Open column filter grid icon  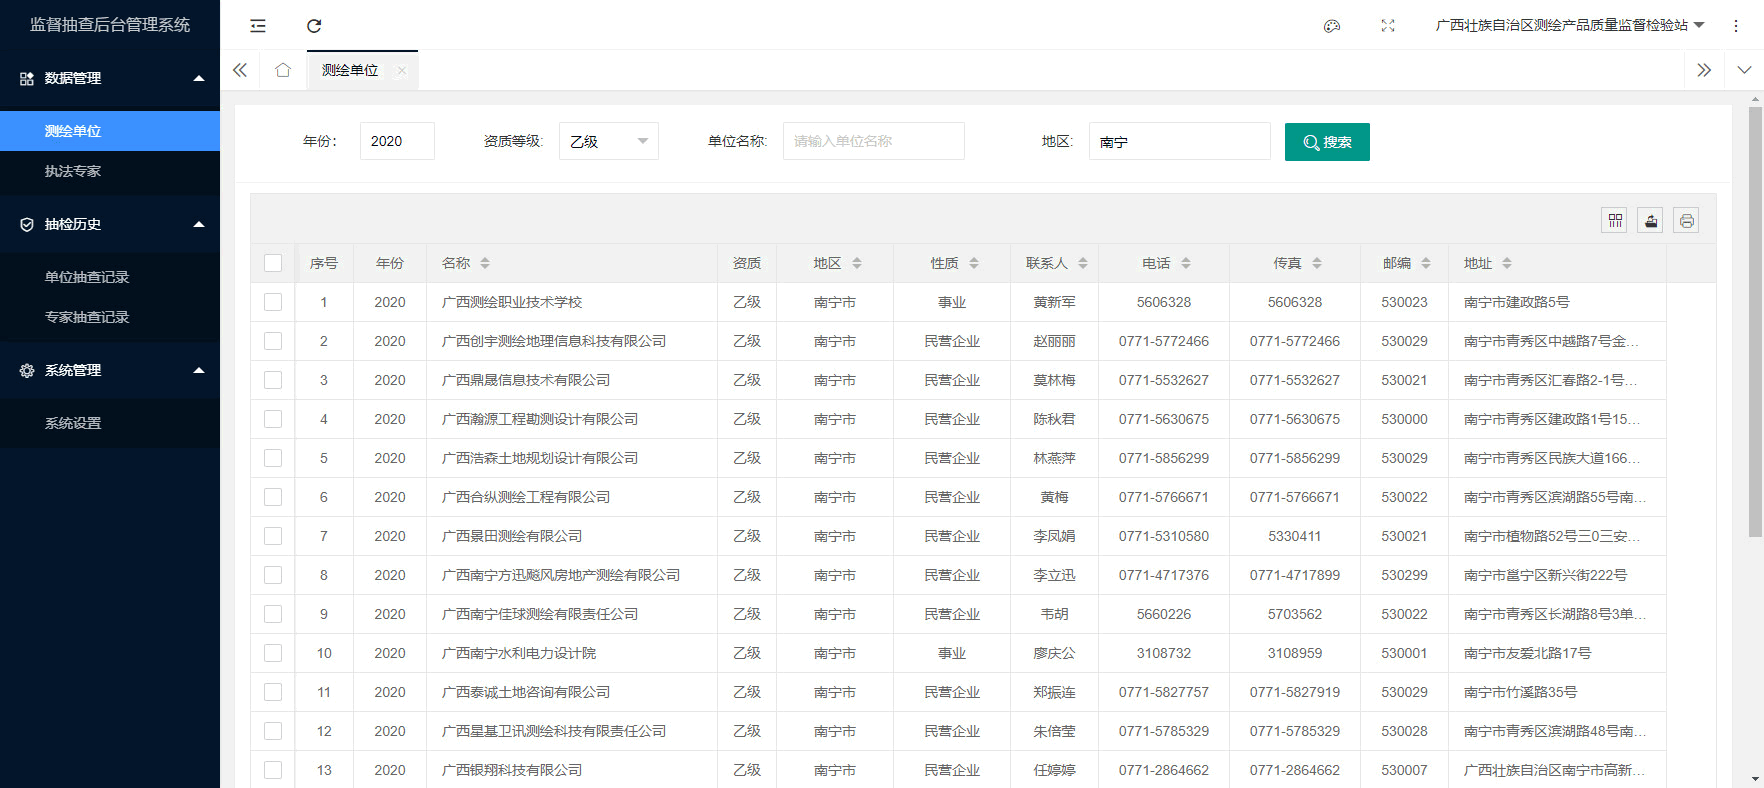(1615, 221)
